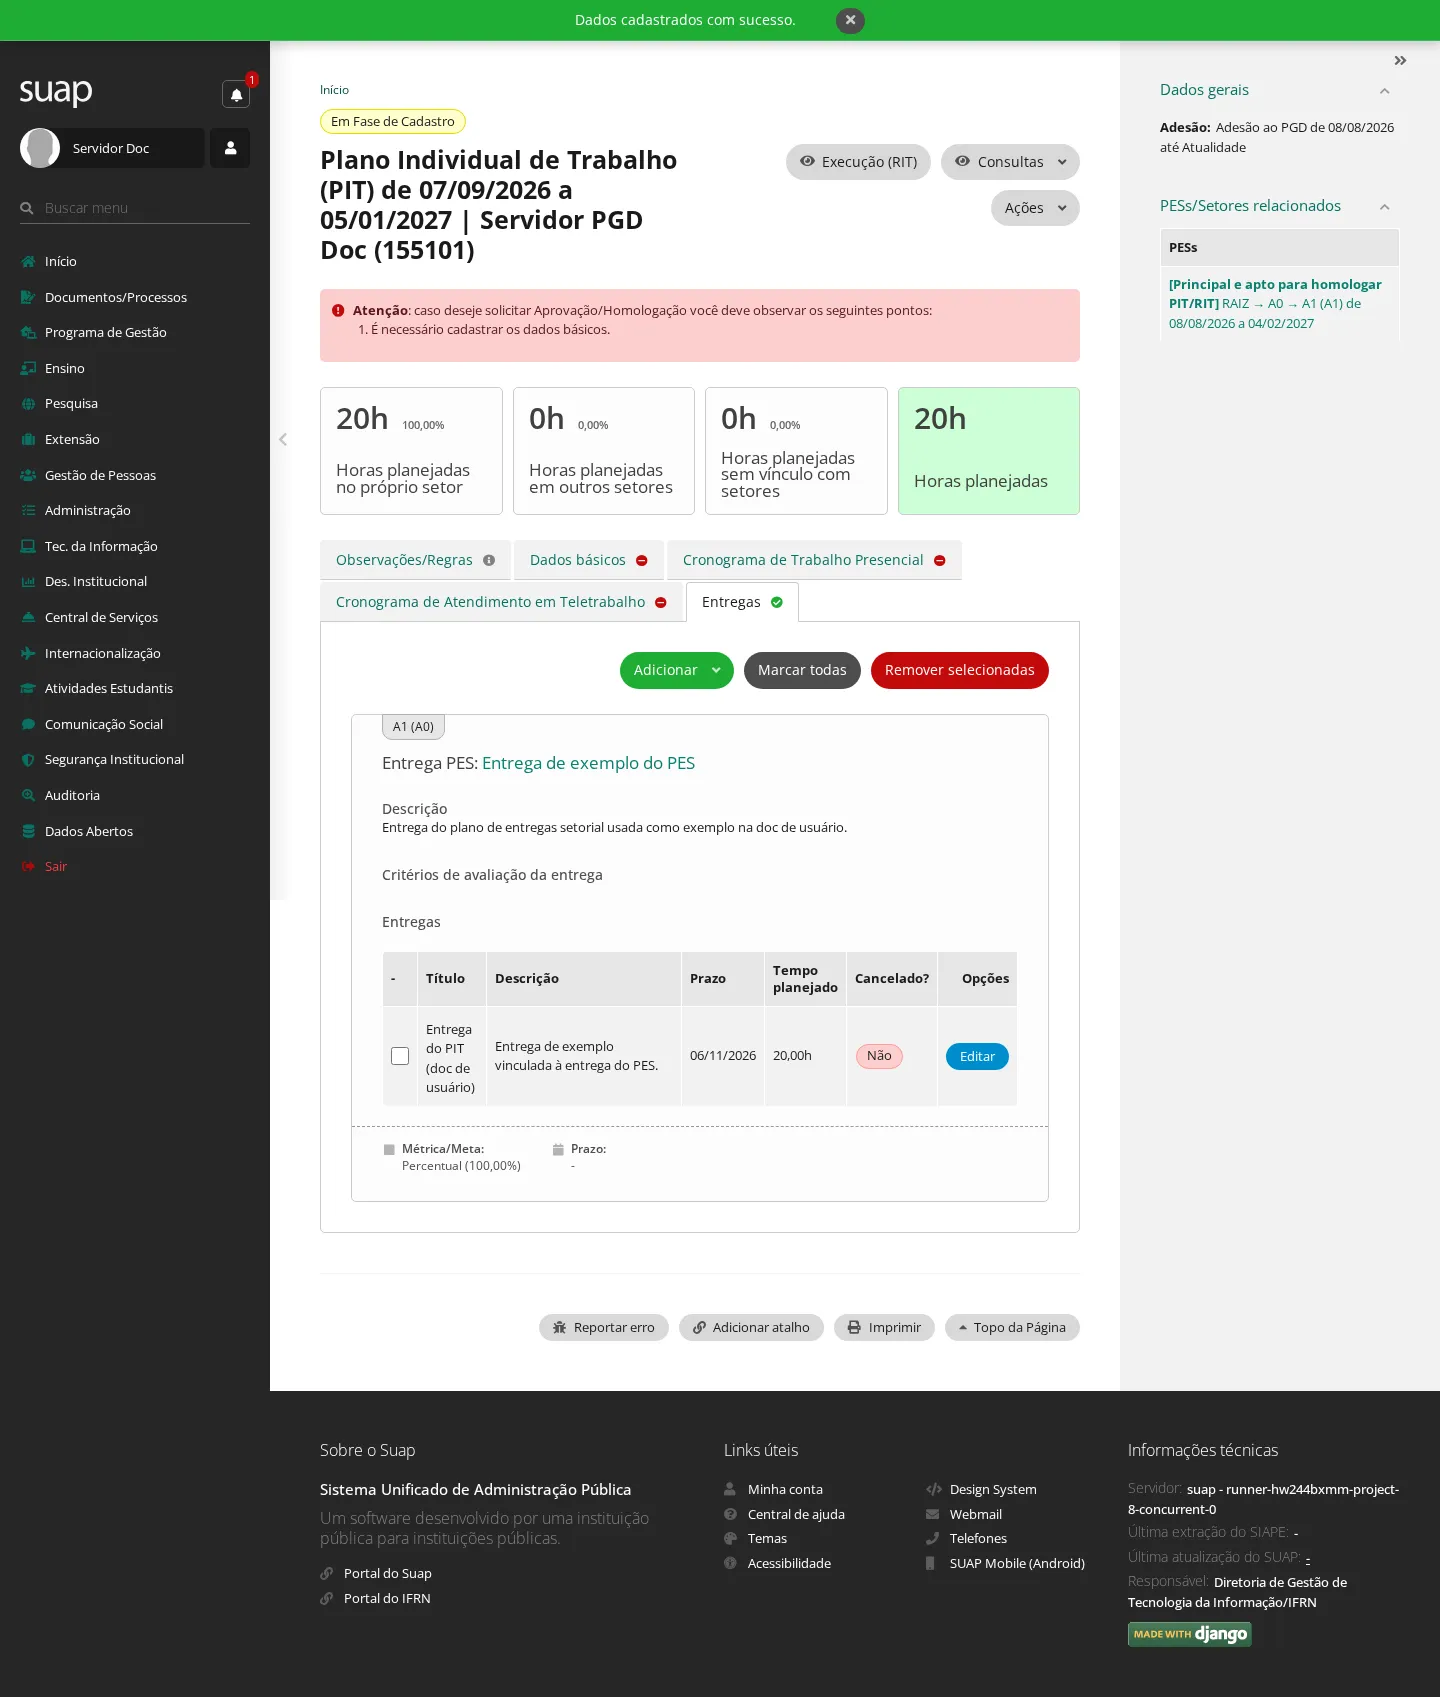Open Cronograma de Atendimento em Teletrabalho tab

point(501,602)
